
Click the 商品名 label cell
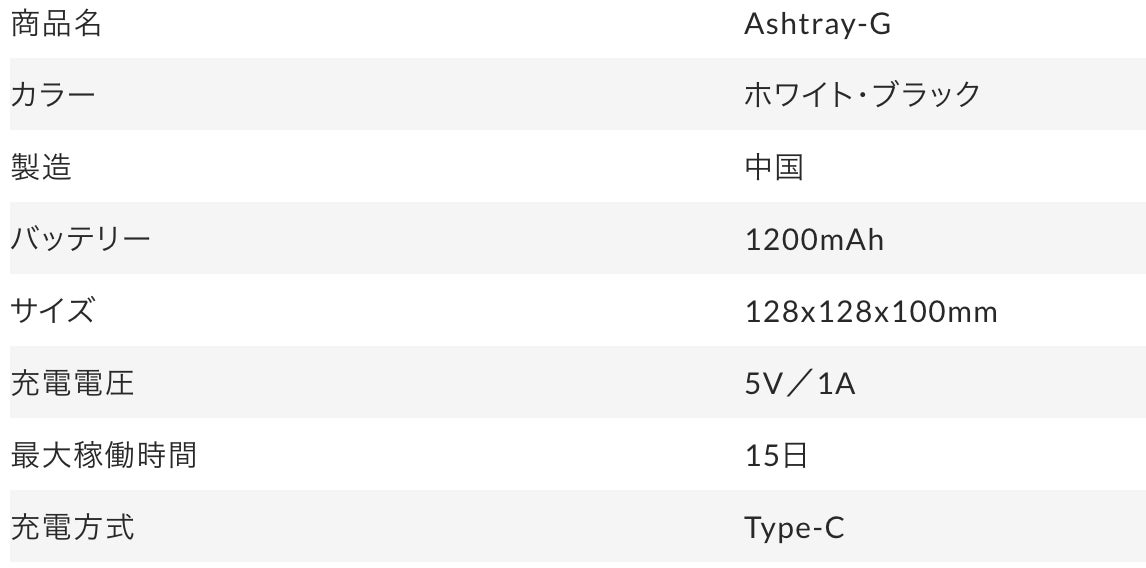56,24
